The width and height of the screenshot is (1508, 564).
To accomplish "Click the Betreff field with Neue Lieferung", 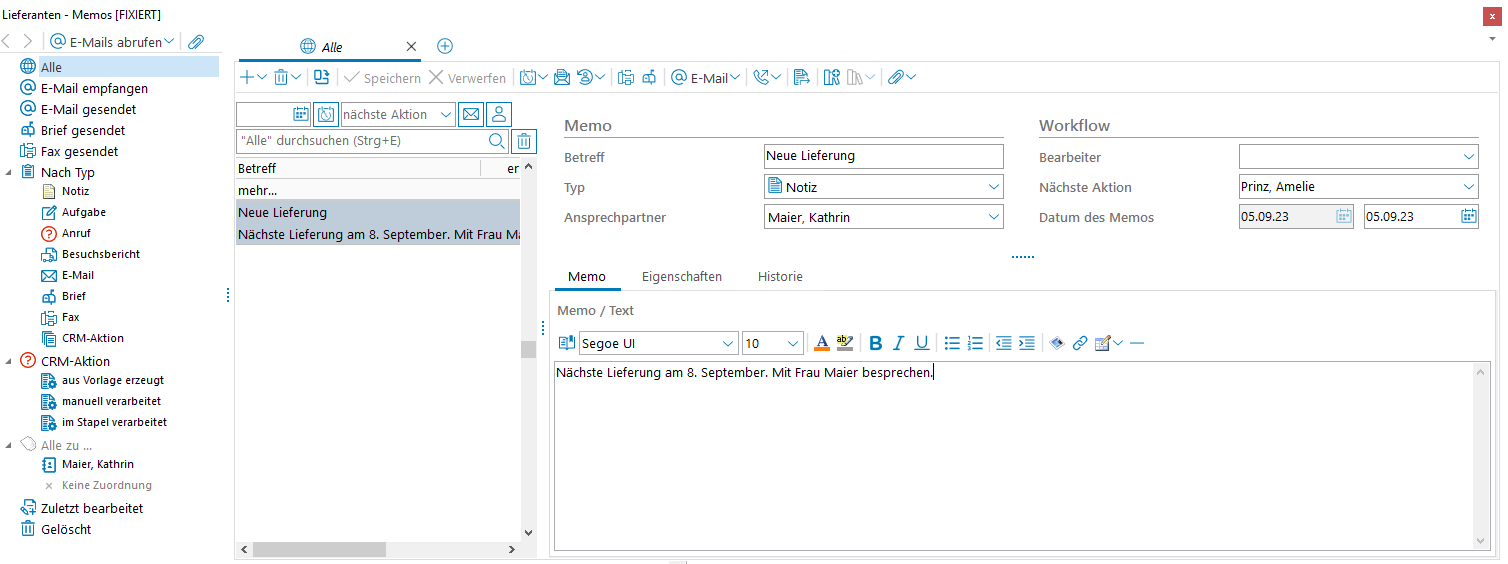I will click(882, 156).
